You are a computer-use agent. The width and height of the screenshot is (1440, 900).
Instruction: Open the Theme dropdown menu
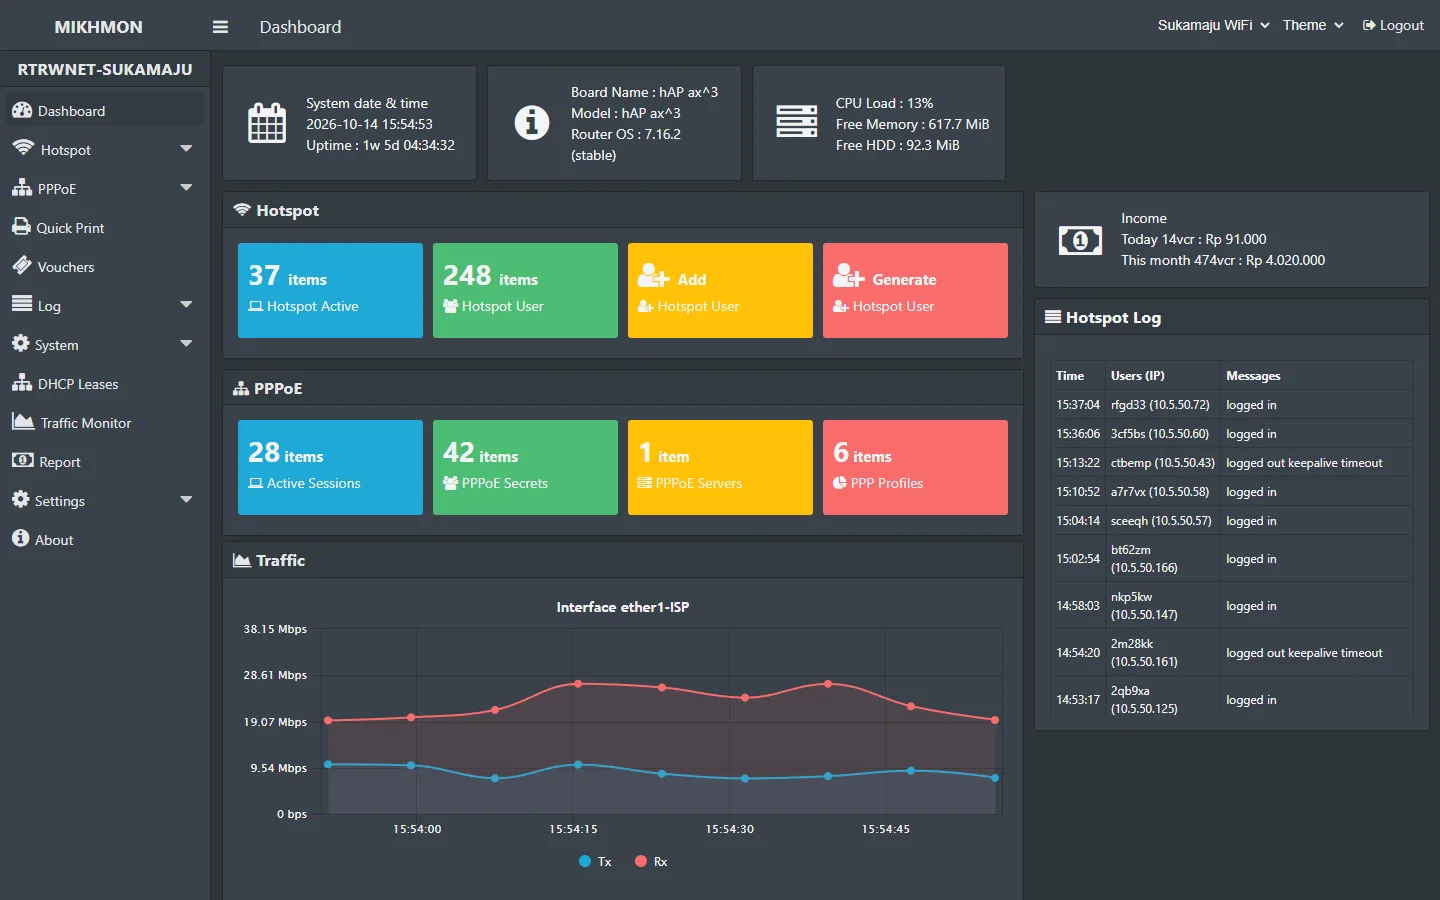1313,25
